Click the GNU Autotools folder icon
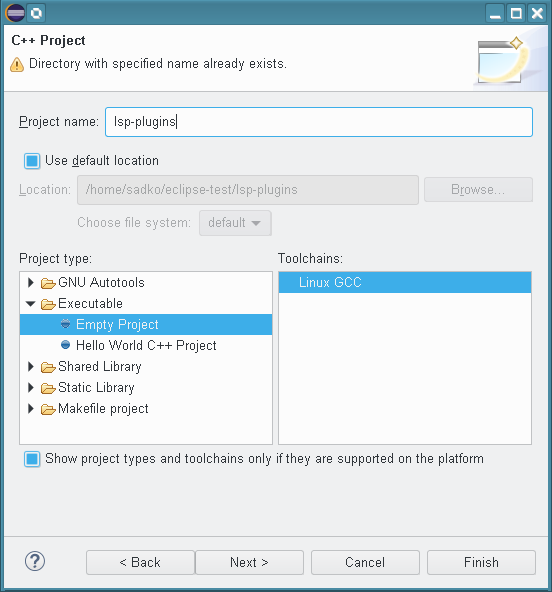This screenshot has height=592, width=552. (48, 283)
